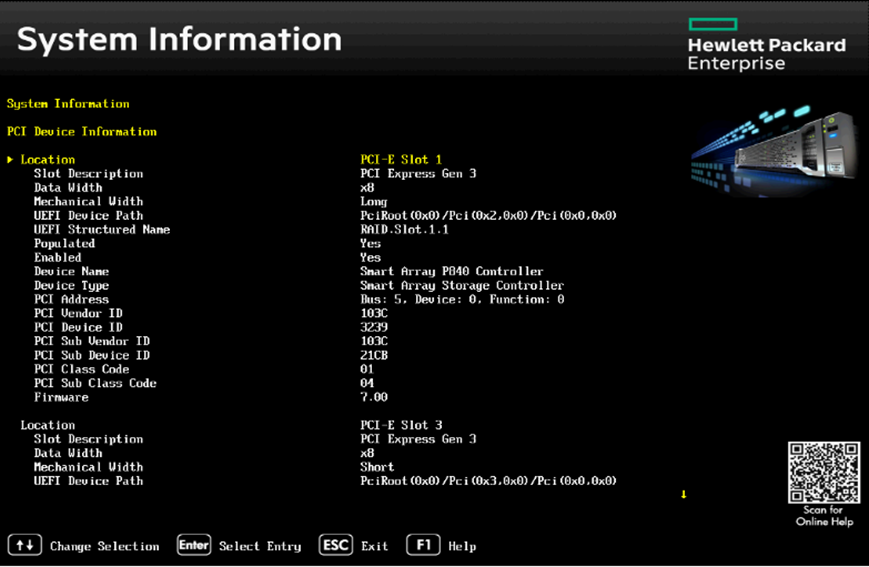
Task: Click the Exit label
Action: pos(375,546)
